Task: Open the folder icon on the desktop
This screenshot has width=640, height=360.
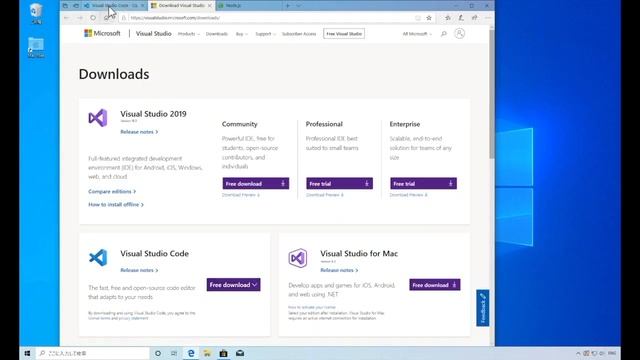Action: click(36, 47)
